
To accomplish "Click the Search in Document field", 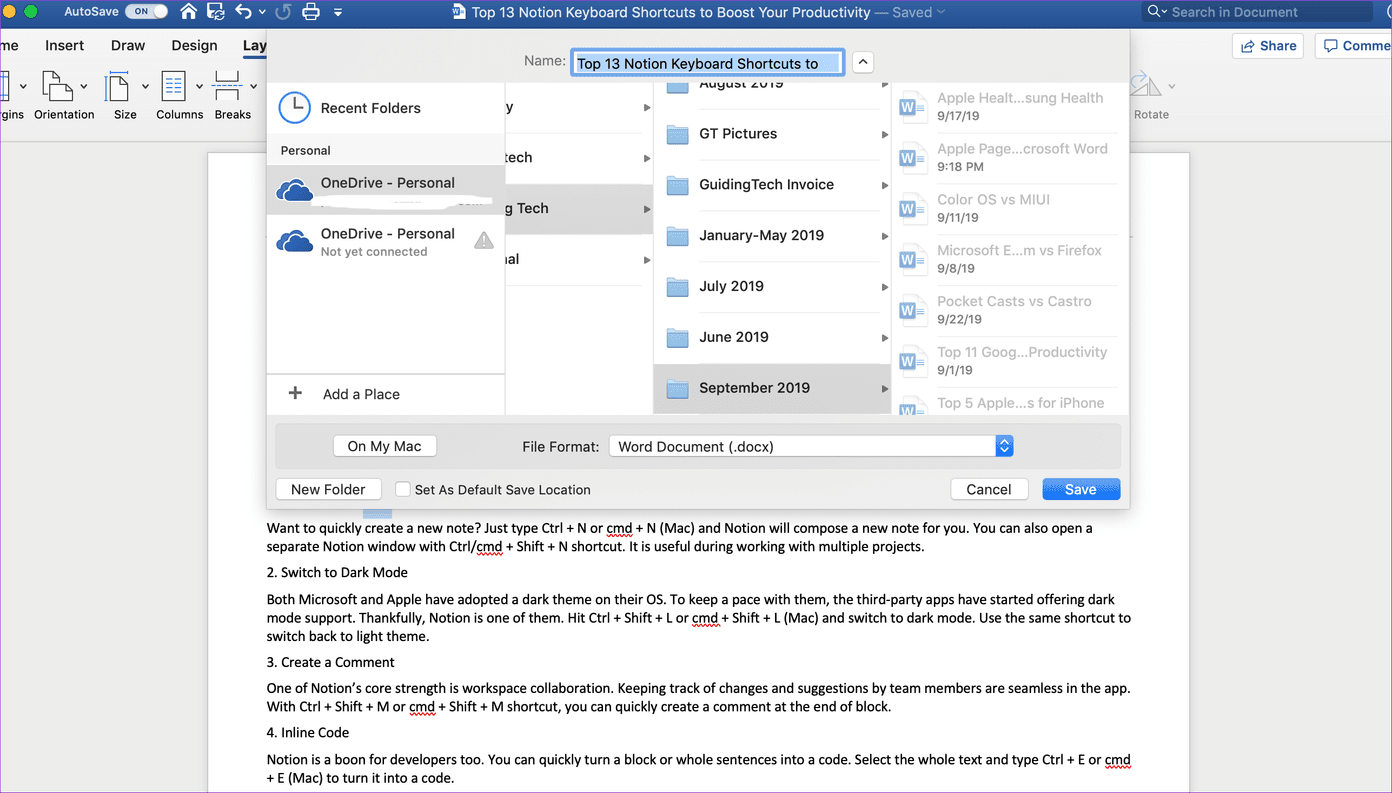I will click(x=1257, y=12).
